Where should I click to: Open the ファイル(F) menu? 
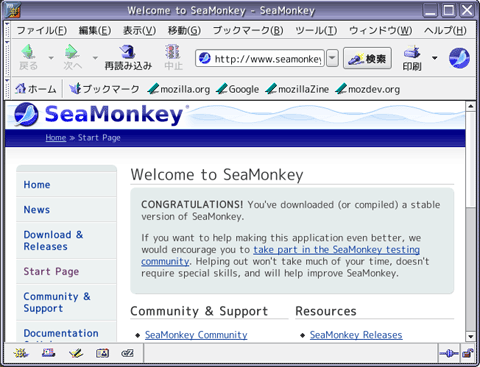click(x=42, y=31)
